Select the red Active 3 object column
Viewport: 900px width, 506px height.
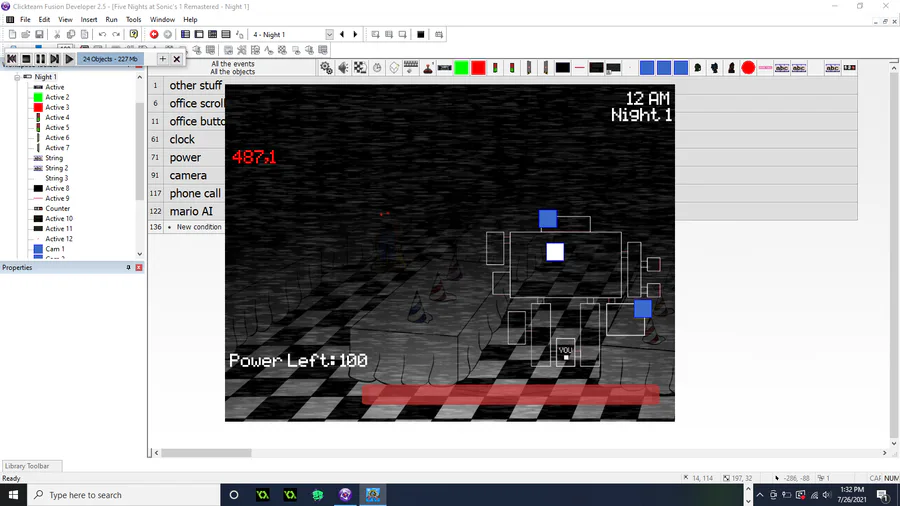pyautogui.click(x=478, y=68)
